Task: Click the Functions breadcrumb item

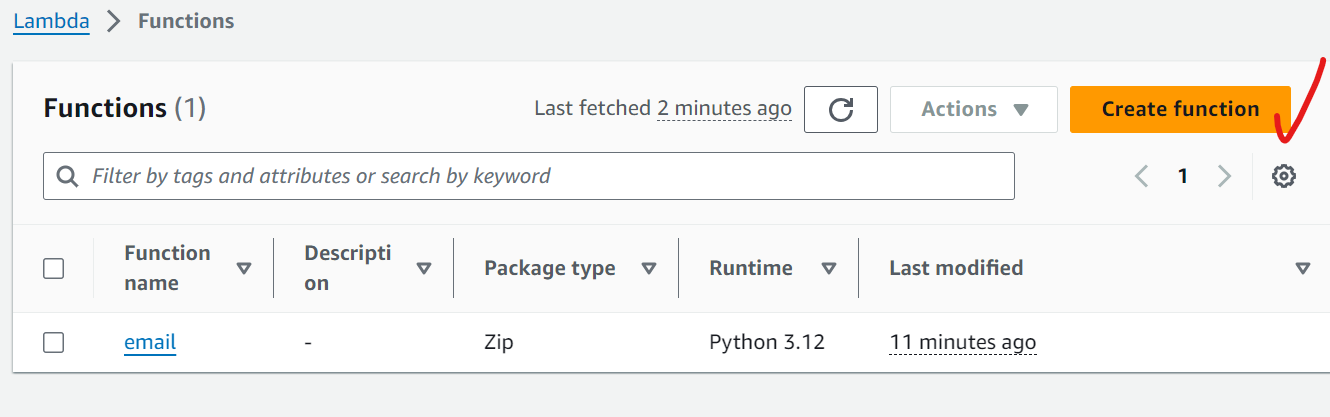Action: pyautogui.click(x=186, y=21)
